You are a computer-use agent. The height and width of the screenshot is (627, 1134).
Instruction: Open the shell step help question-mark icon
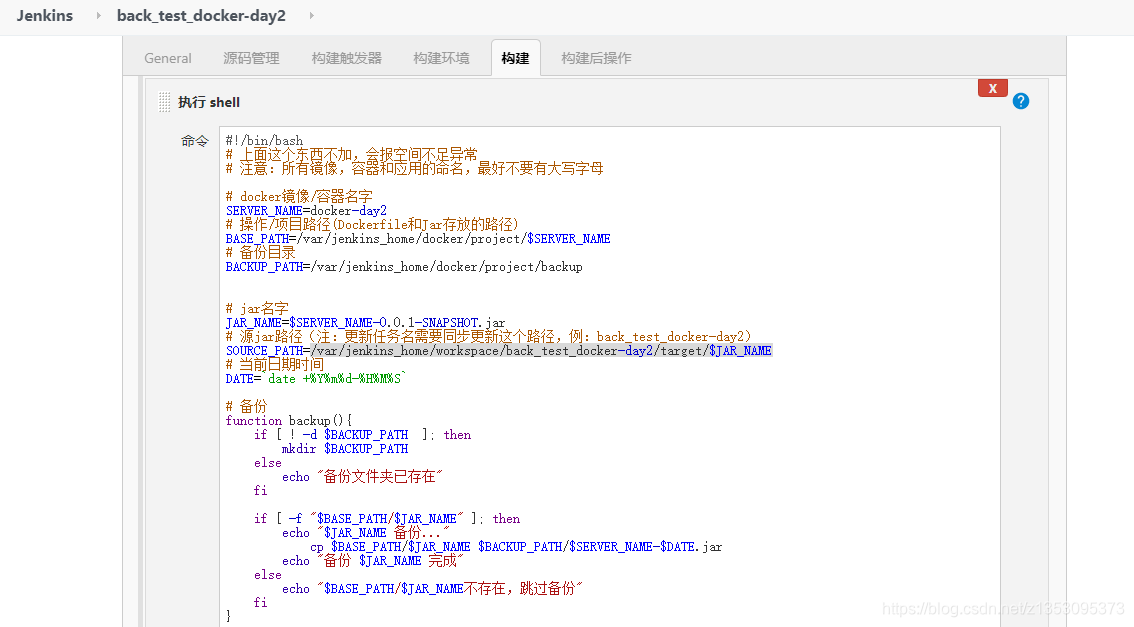pos(1020,101)
